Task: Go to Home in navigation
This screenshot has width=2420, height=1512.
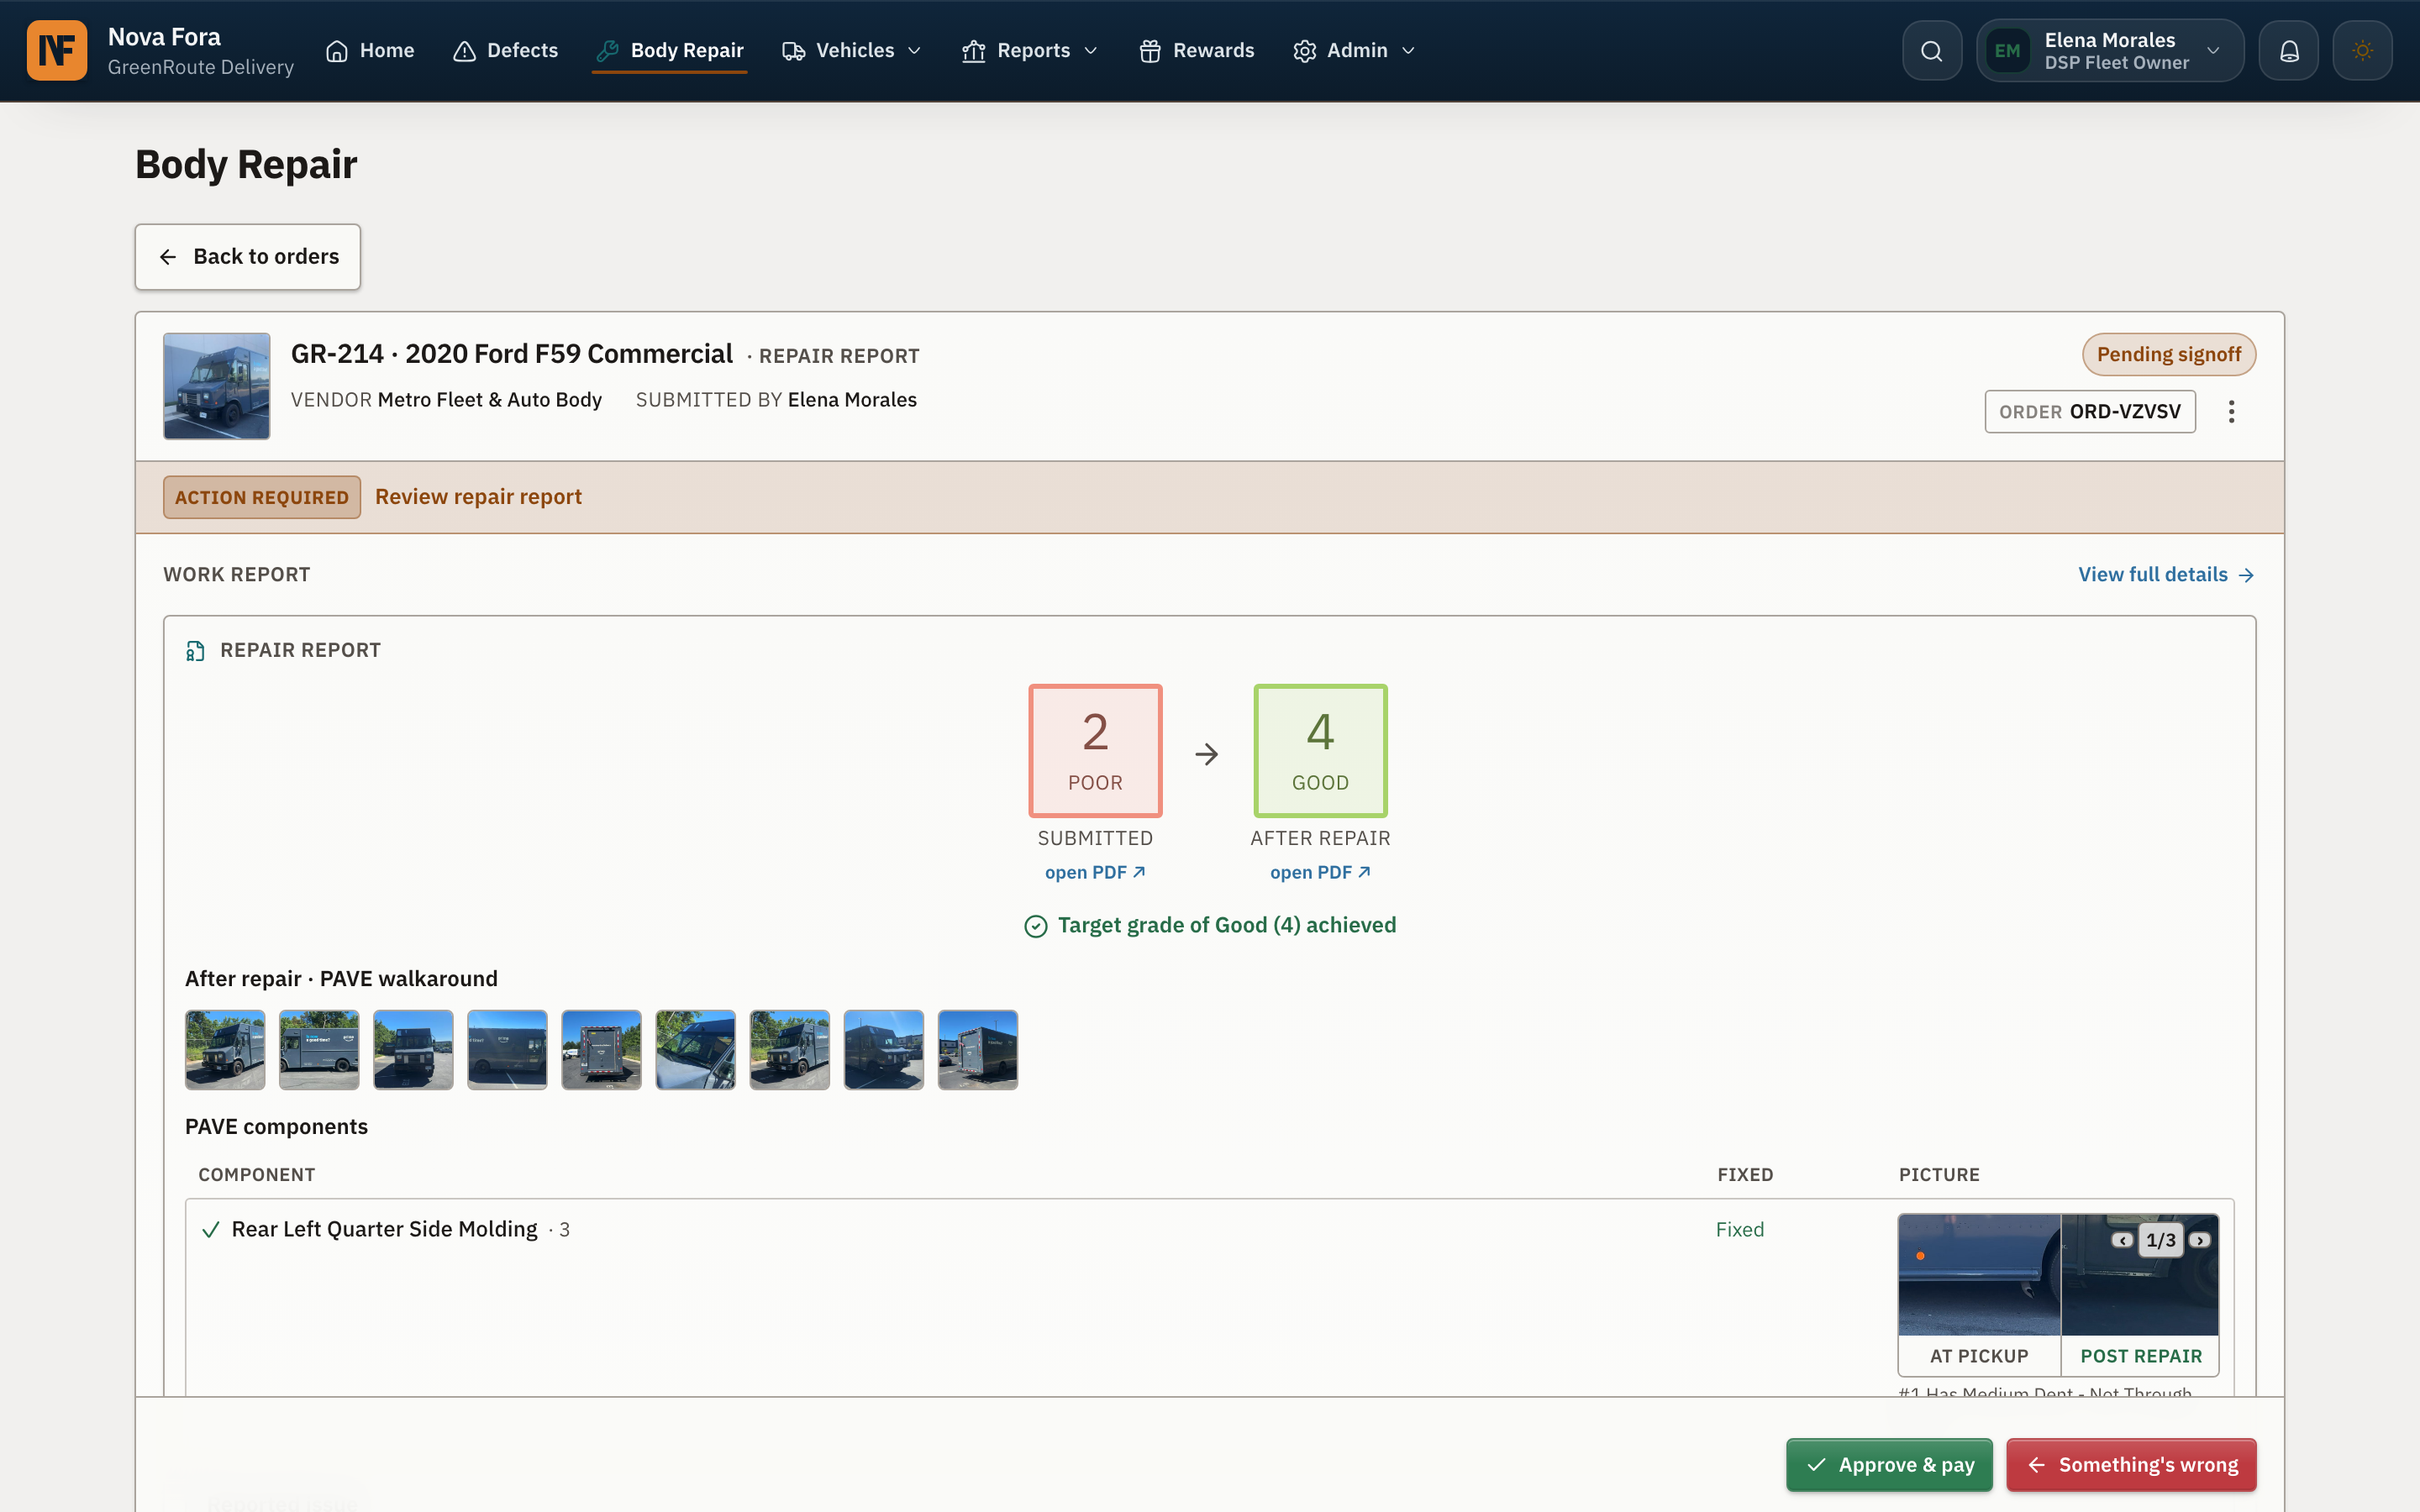Action: (370, 51)
